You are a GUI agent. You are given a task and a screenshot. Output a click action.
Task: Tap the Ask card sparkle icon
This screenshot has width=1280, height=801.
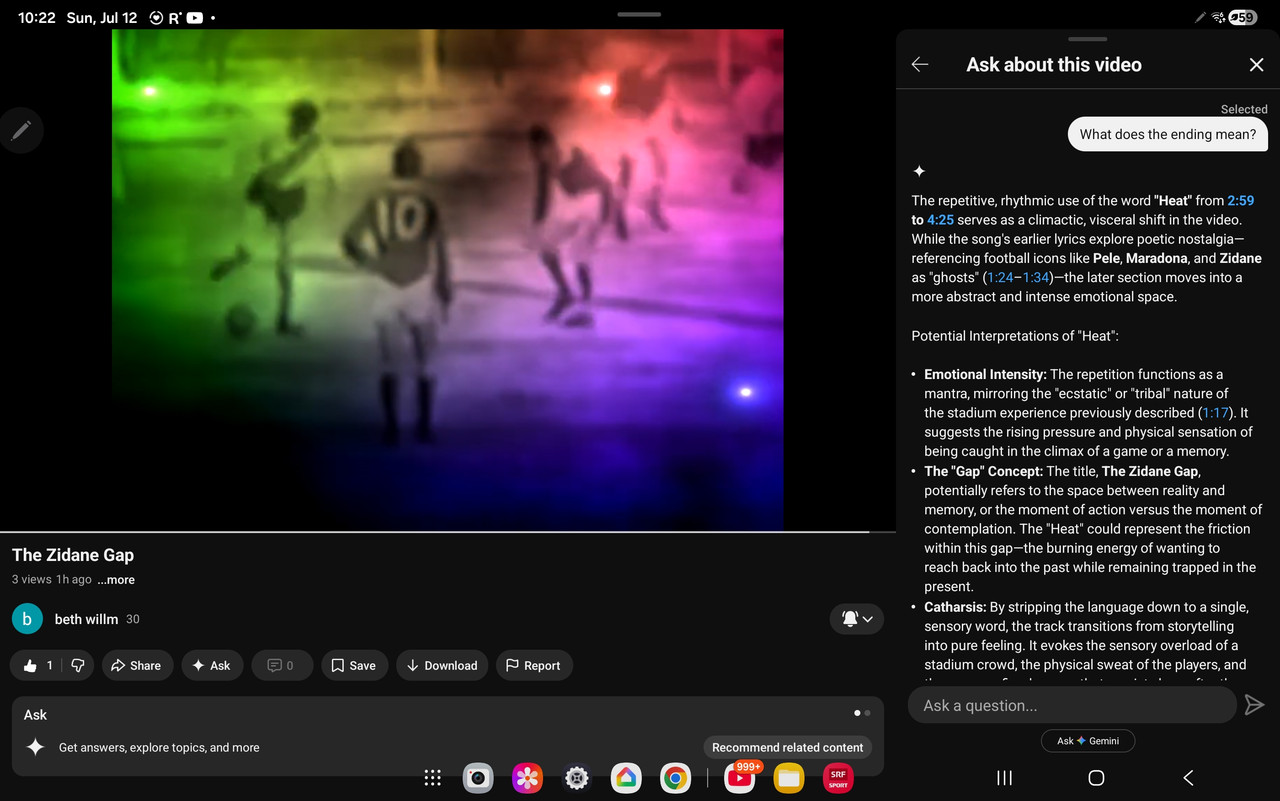click(x=35, y=747)
